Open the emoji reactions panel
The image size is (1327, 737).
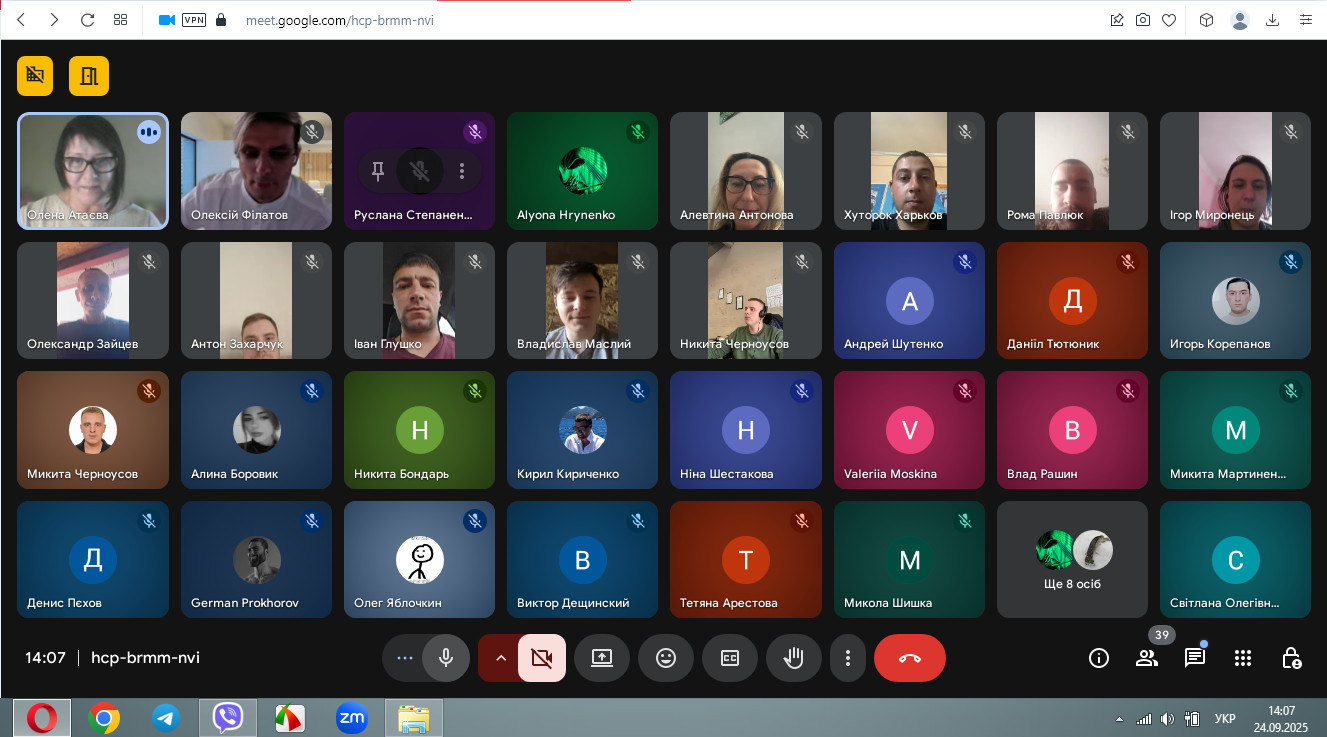pyautogui.click(x=666, y=658)
